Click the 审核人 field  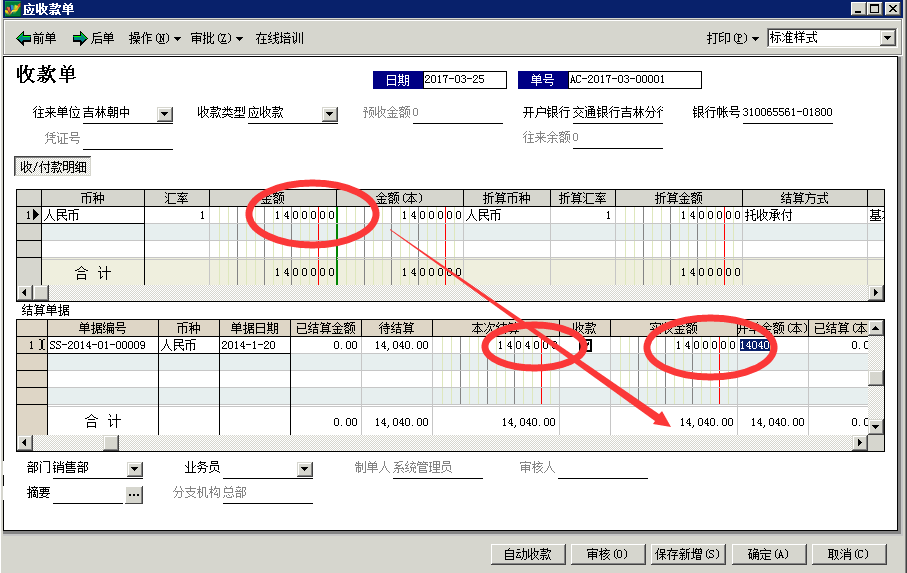point(603,468)
